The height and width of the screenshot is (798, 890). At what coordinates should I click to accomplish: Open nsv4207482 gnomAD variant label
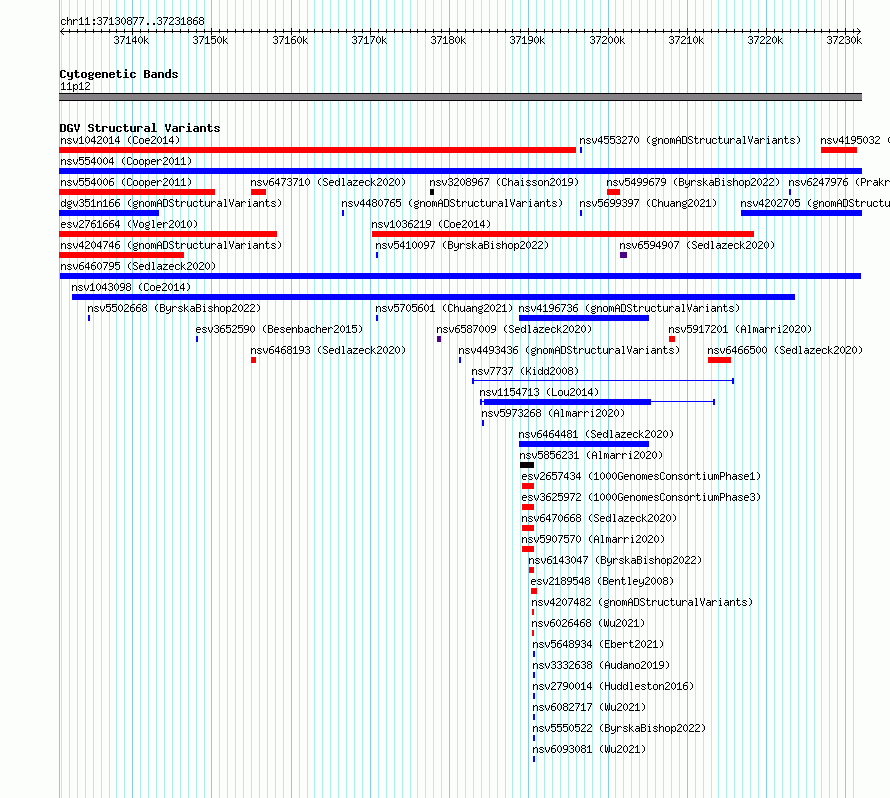click(642, 602)
